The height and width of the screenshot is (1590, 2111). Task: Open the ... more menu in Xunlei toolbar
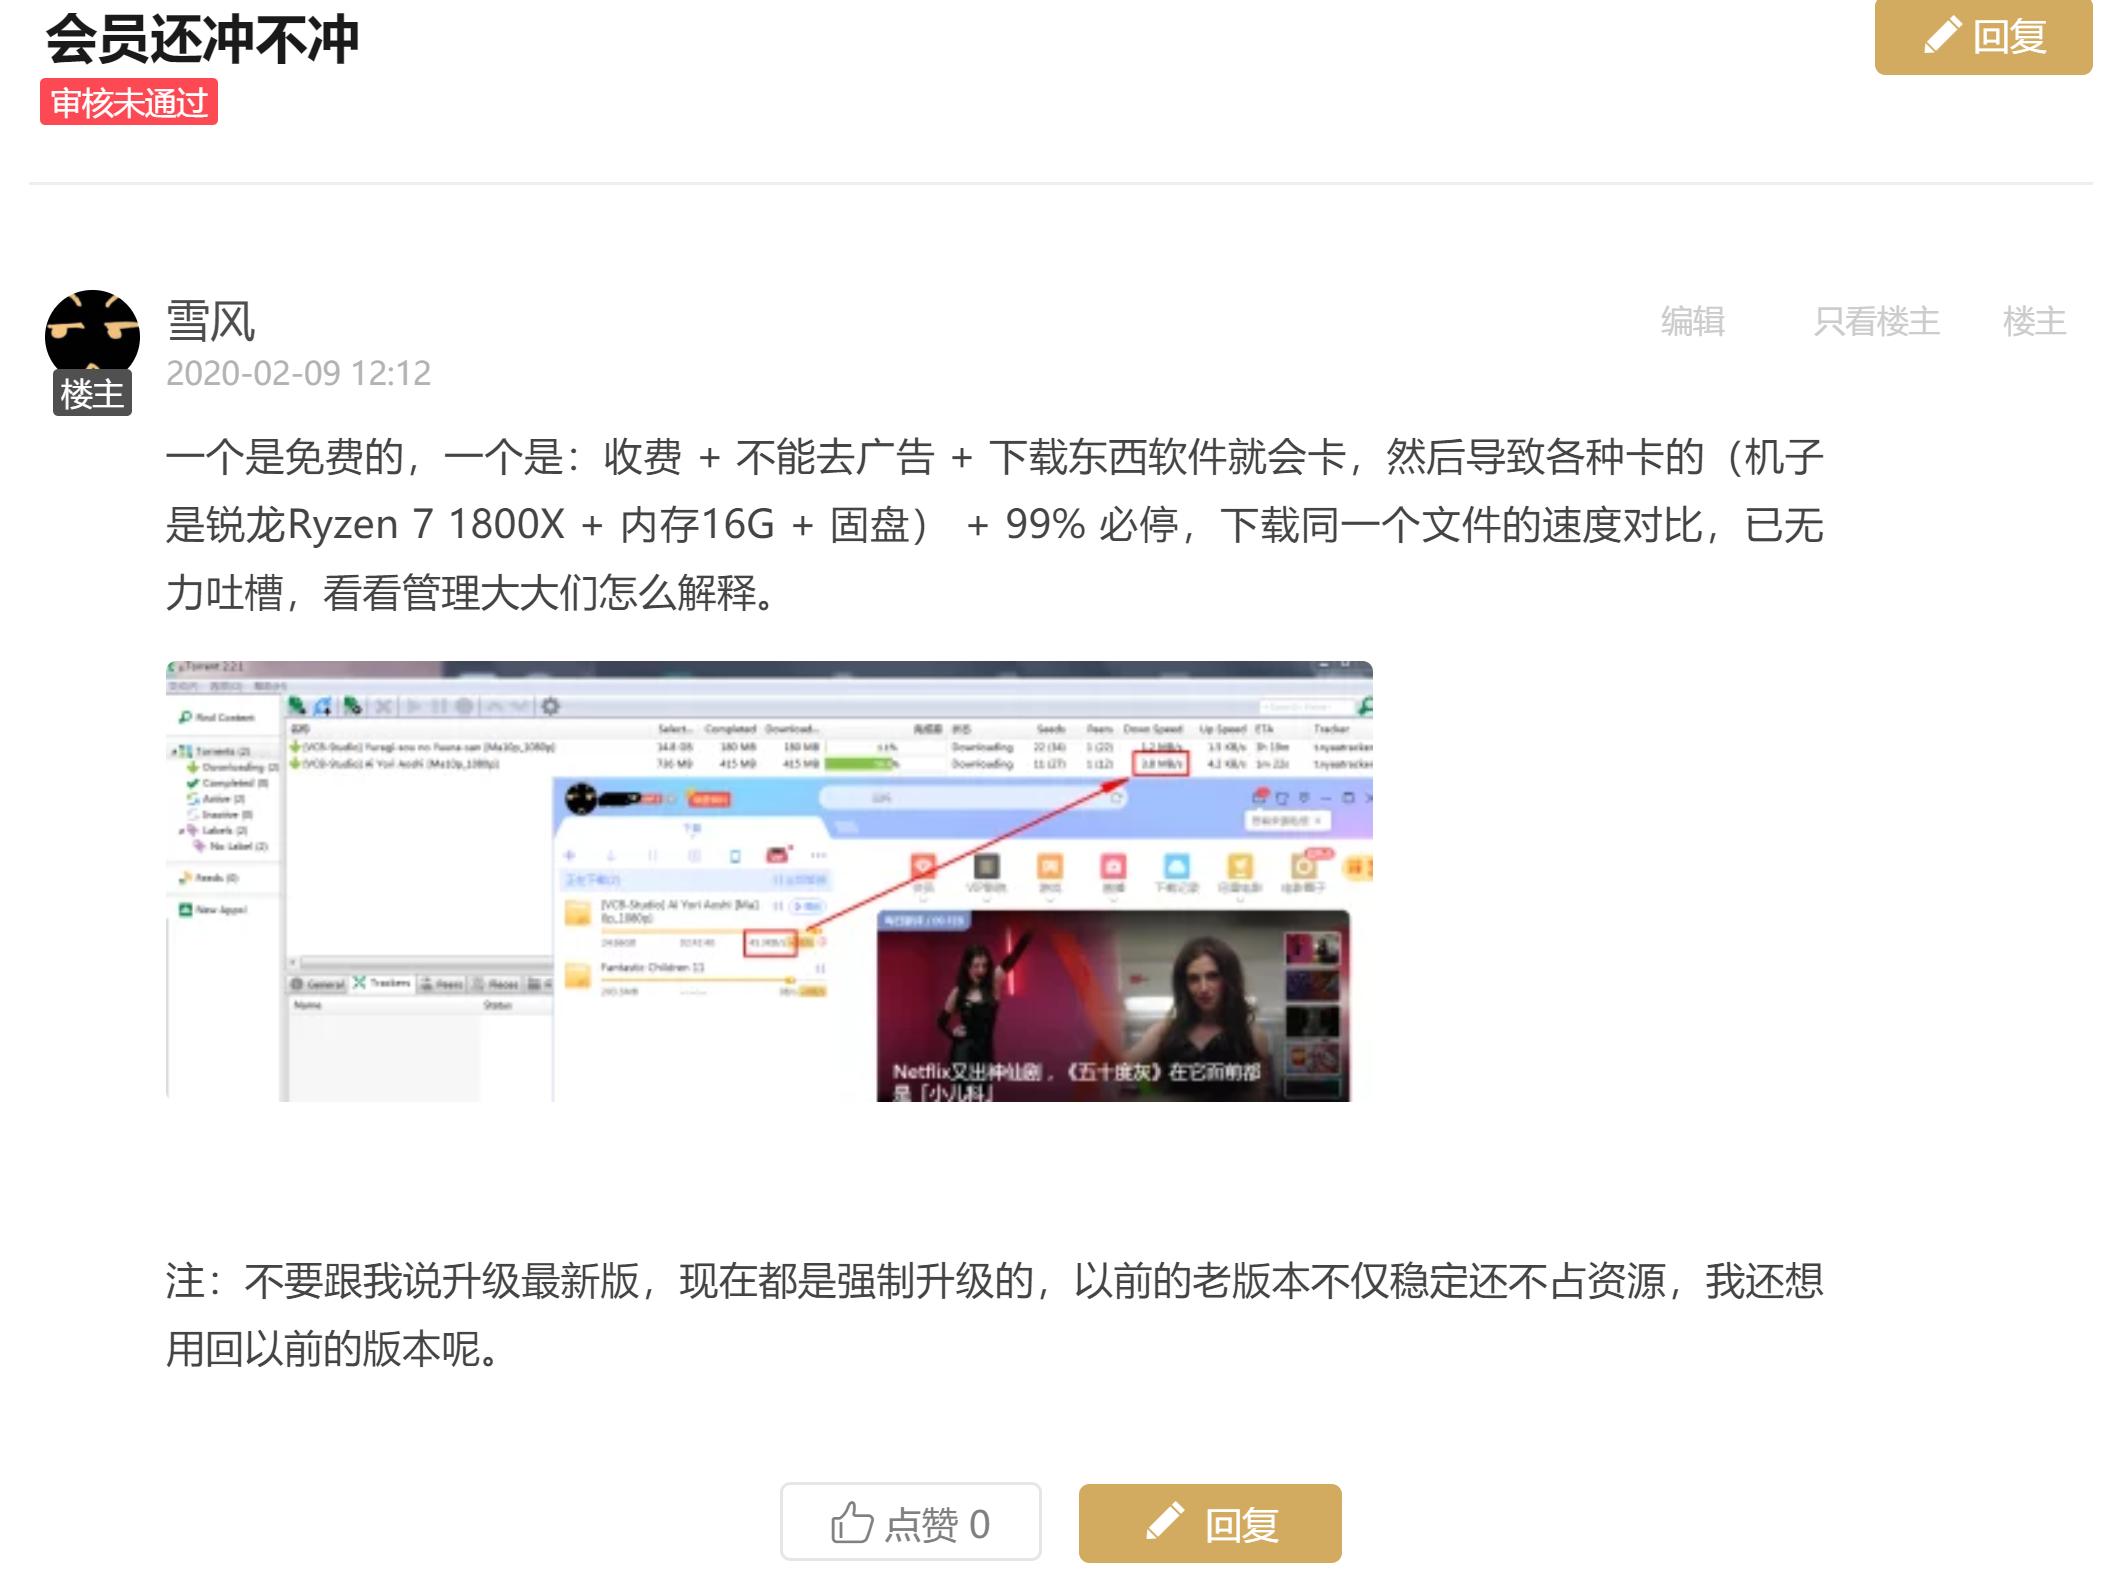pyautogui.click(x=820, y=855)
